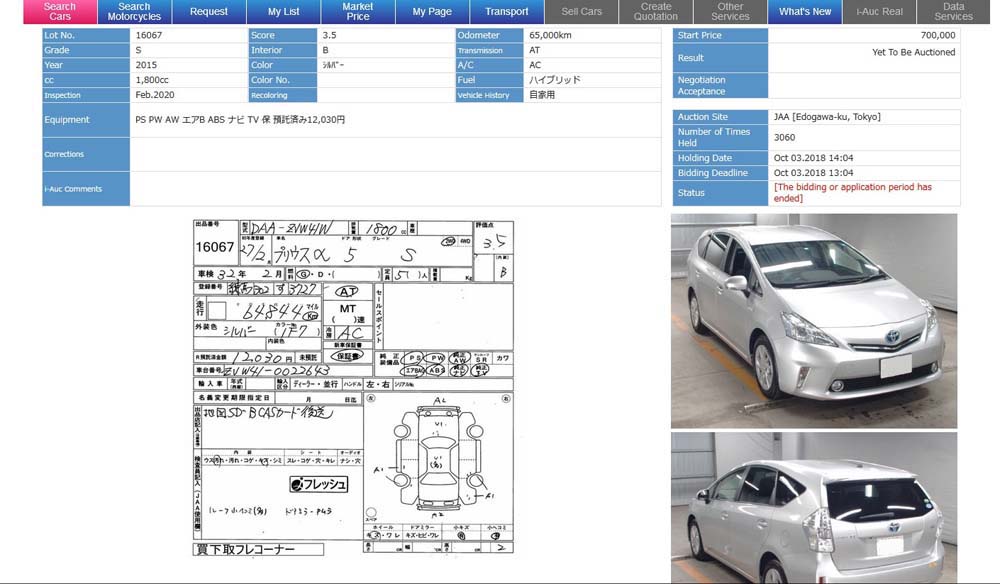This screenshot has height=584, width=1000.
Task: Click the Corrections label cell
Action: tap(86, 154)
